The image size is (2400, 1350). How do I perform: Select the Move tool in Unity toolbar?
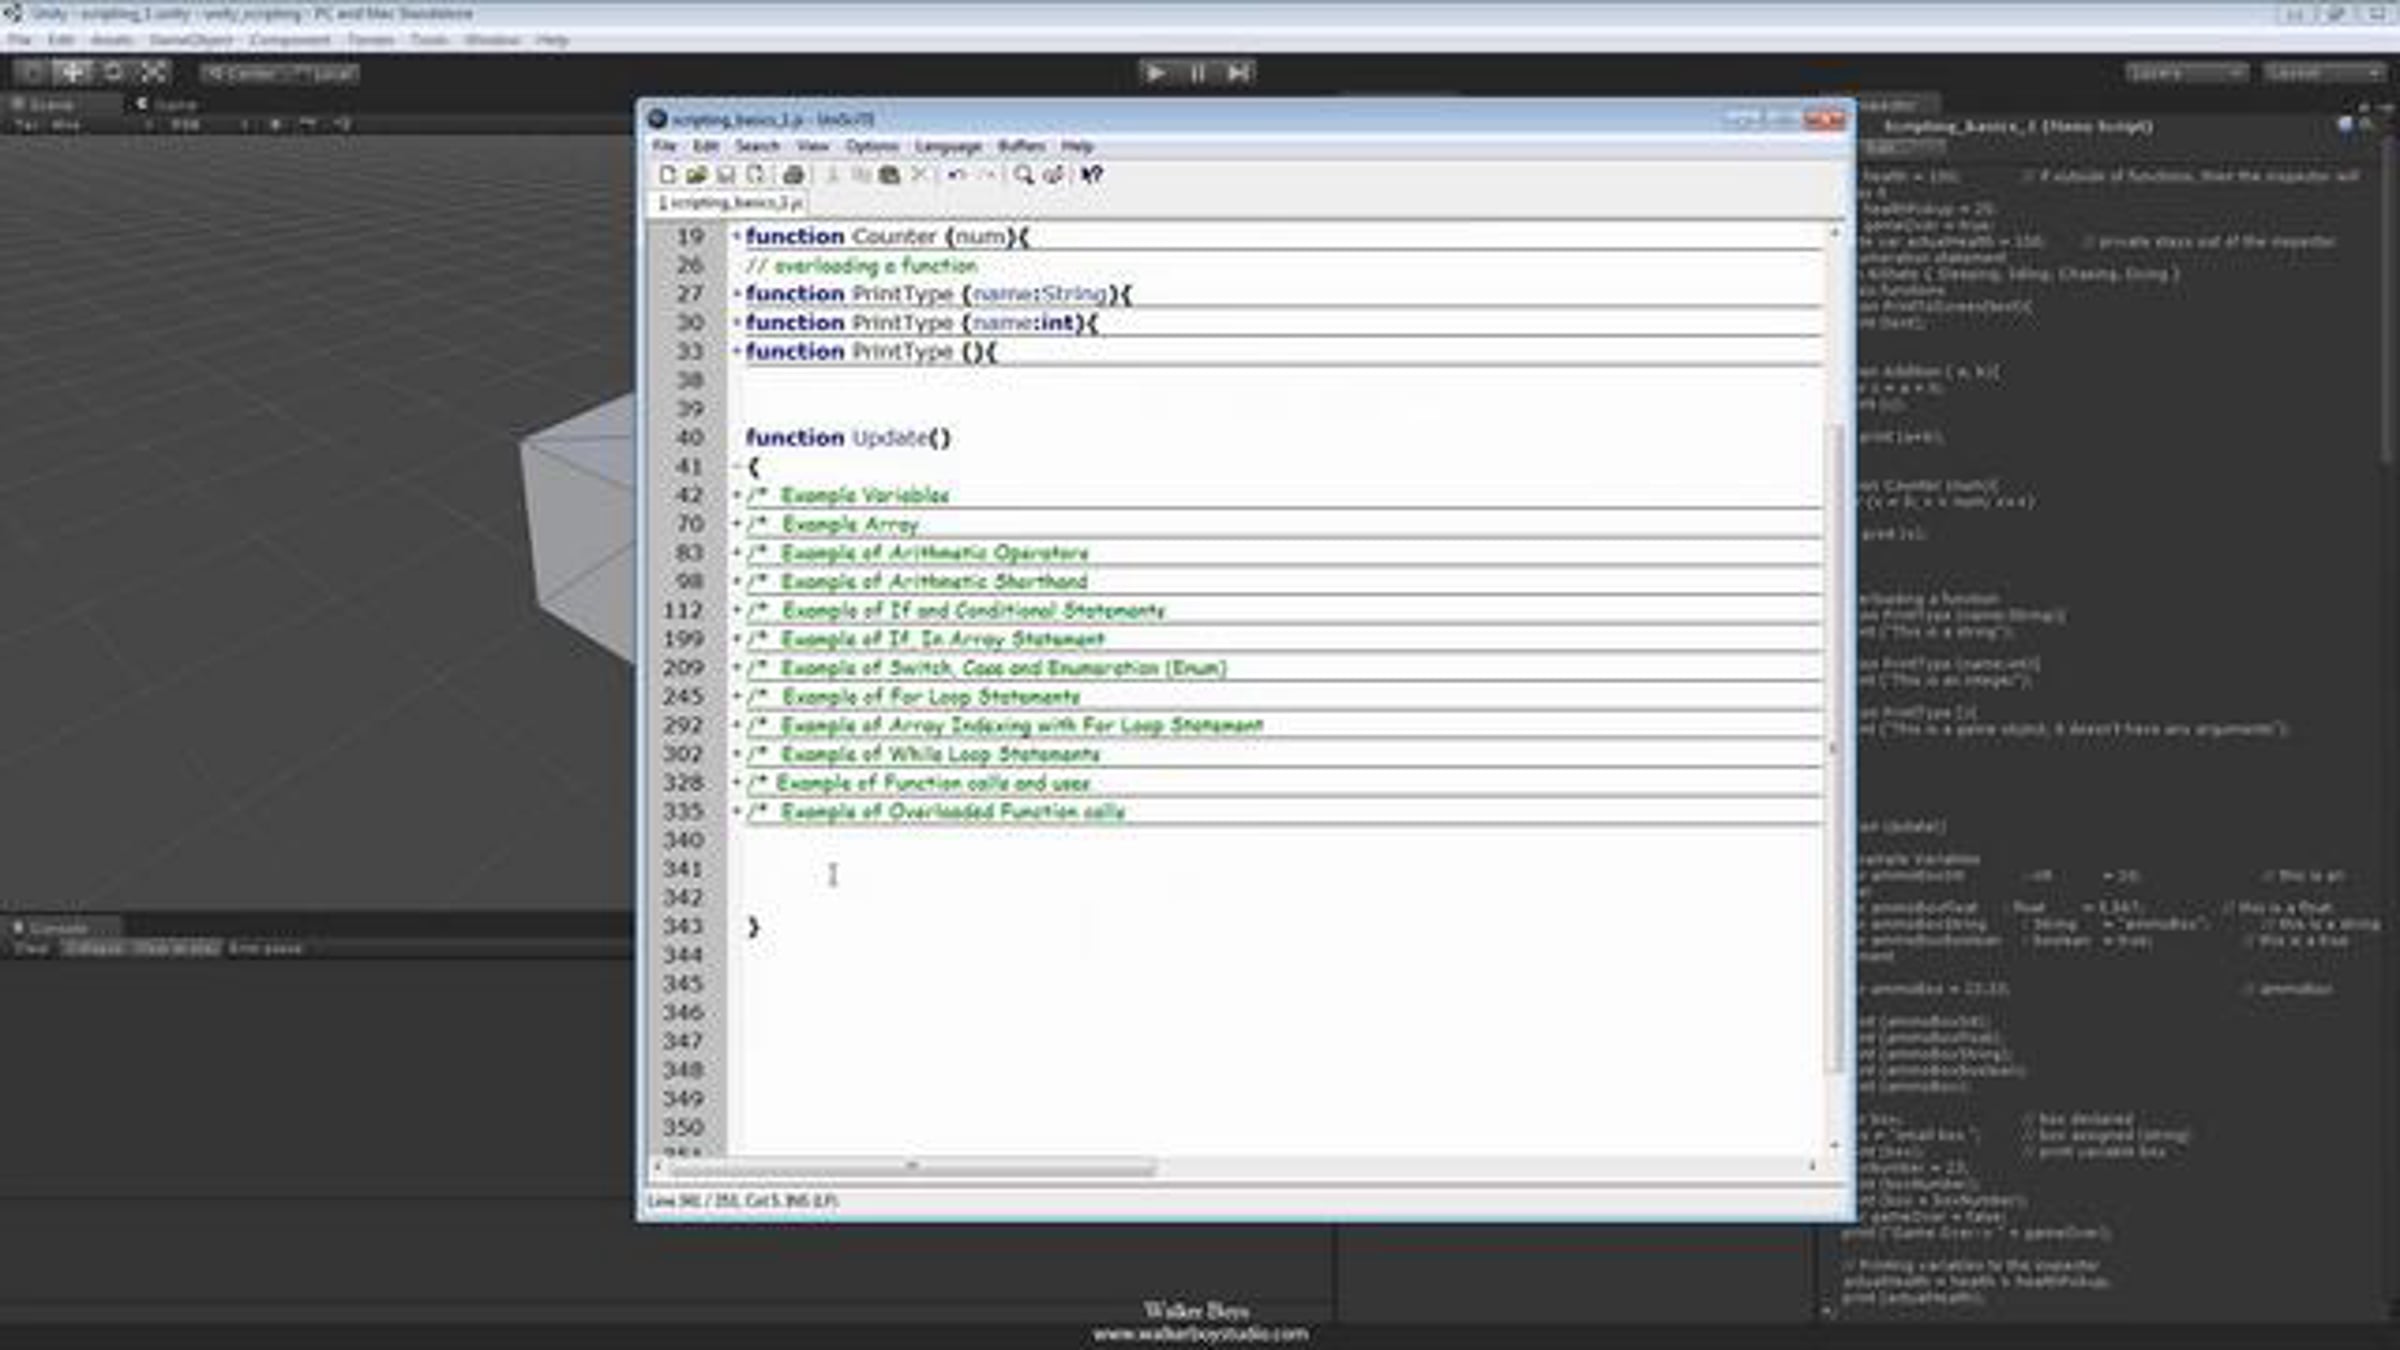(72, 72)
